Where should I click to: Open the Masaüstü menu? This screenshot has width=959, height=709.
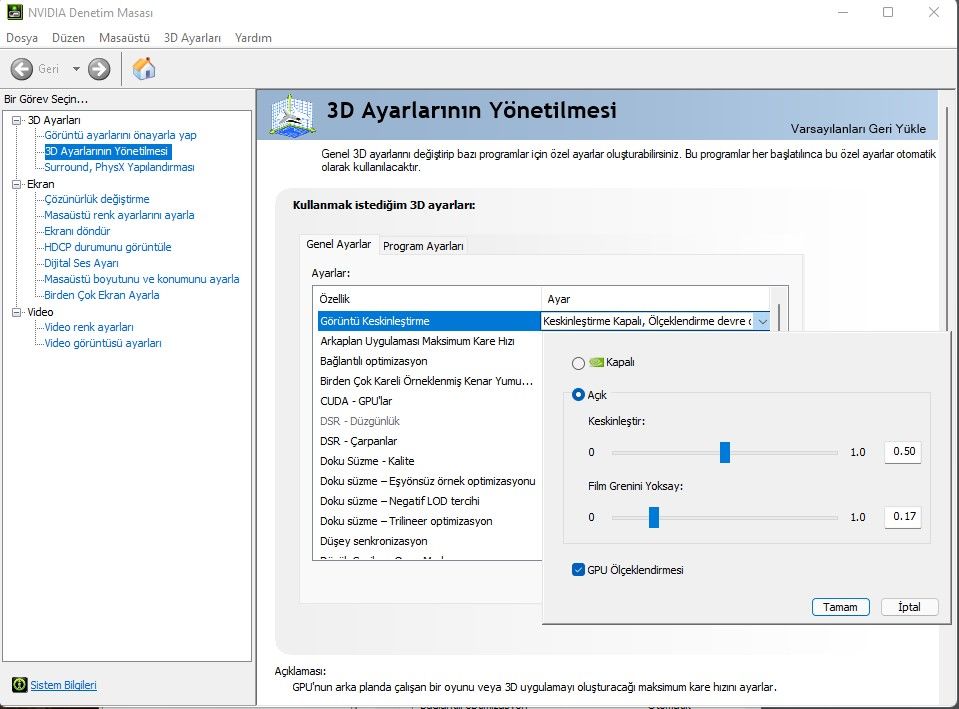click(x=124, y=38)
